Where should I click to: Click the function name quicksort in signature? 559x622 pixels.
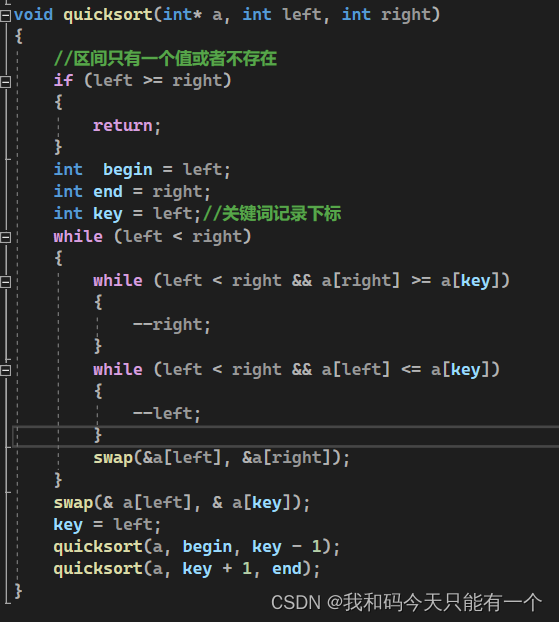click(x=108, y=15)
